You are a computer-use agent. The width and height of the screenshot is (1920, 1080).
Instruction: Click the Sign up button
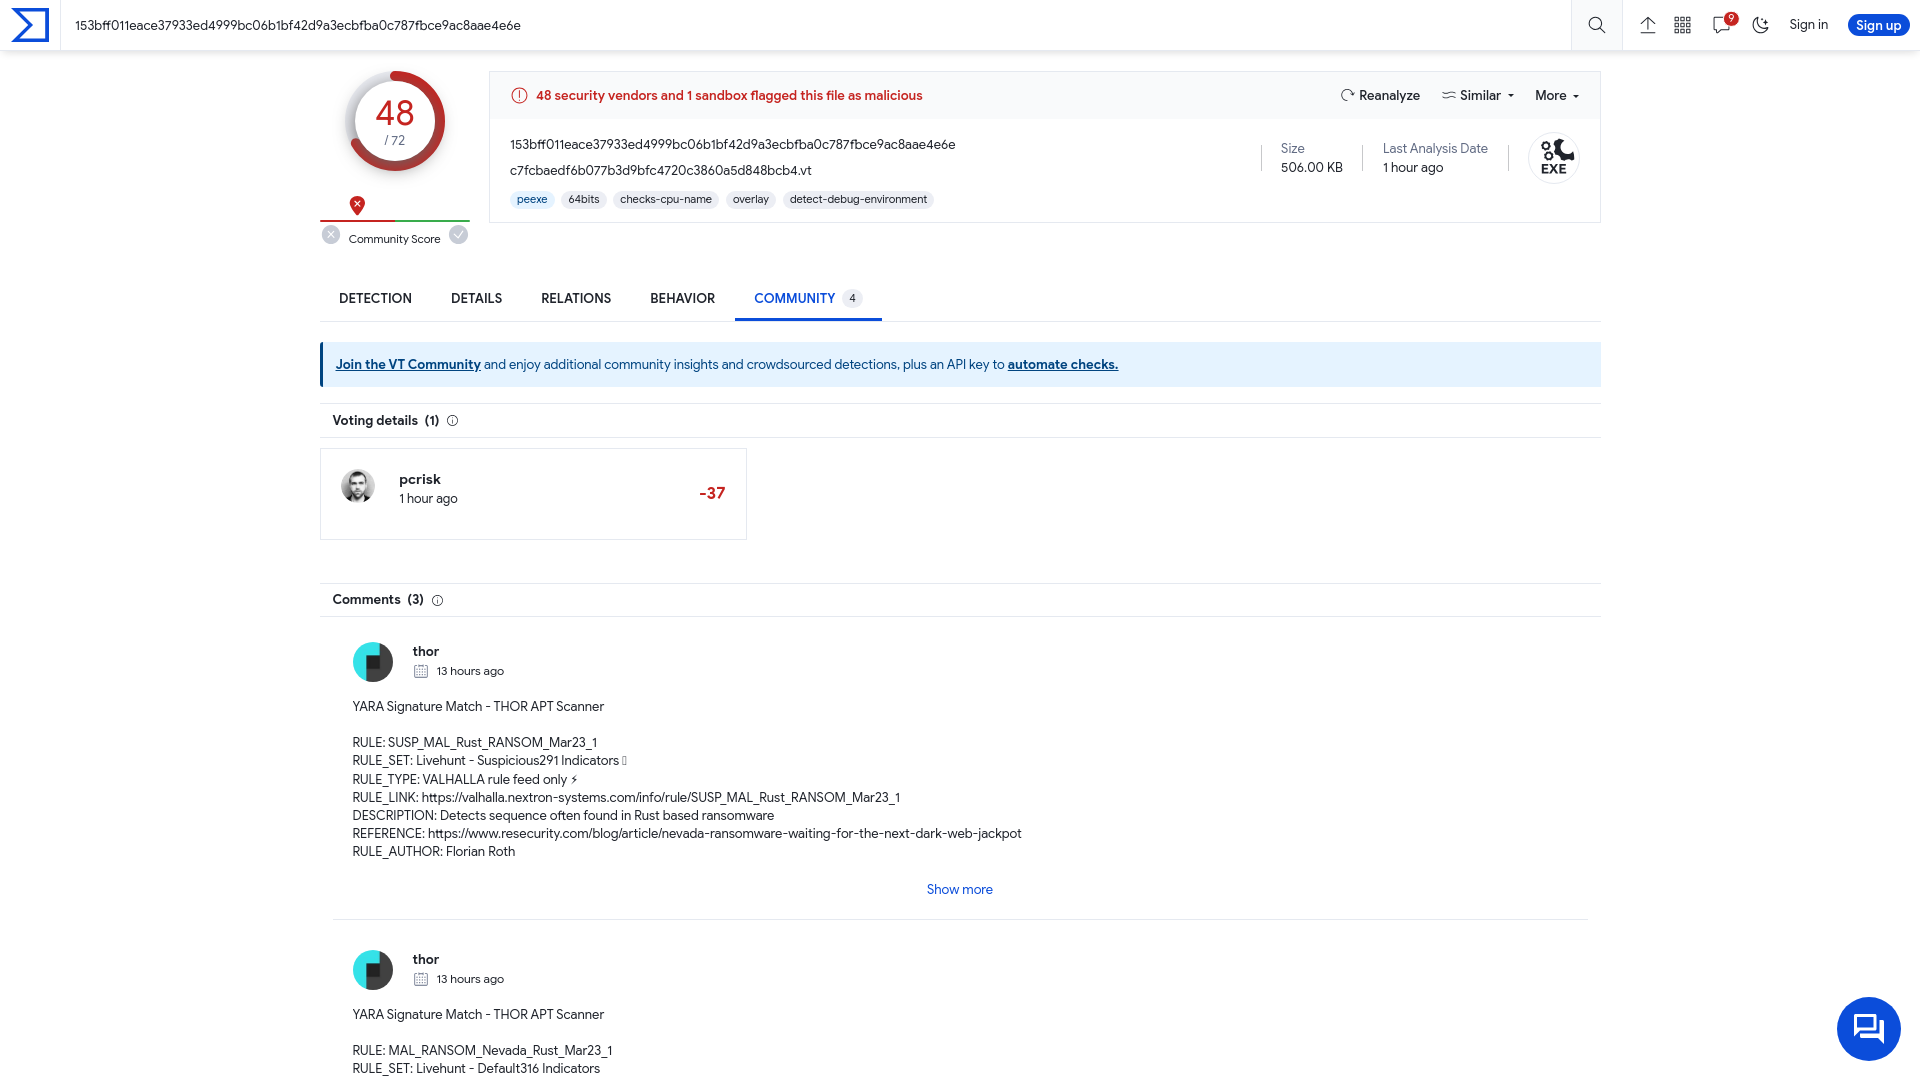click(1878, 25)
